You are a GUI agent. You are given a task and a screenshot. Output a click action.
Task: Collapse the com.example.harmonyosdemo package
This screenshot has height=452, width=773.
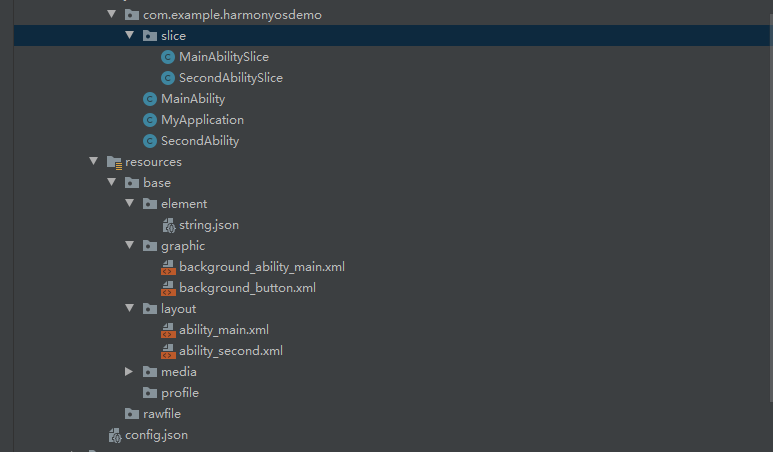click(112, 14)
